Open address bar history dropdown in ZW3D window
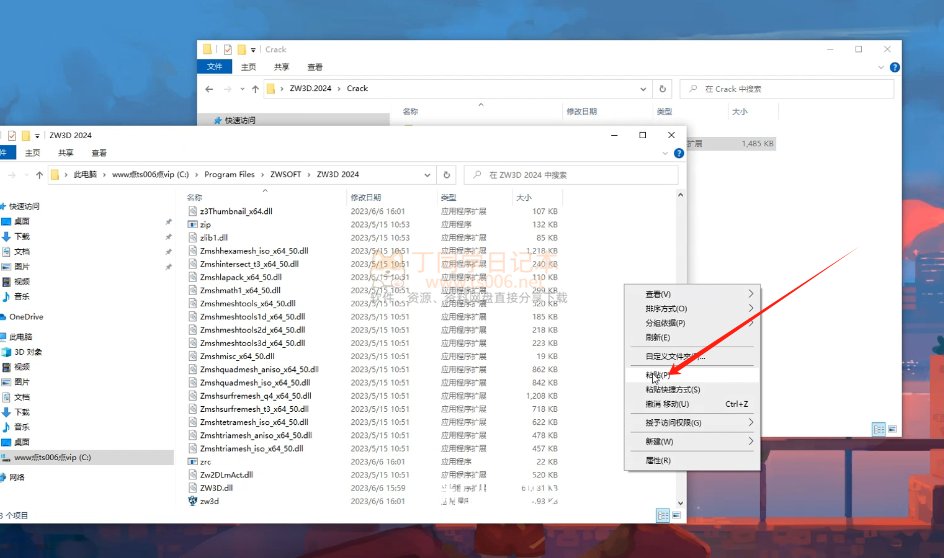 coord(428,174)
